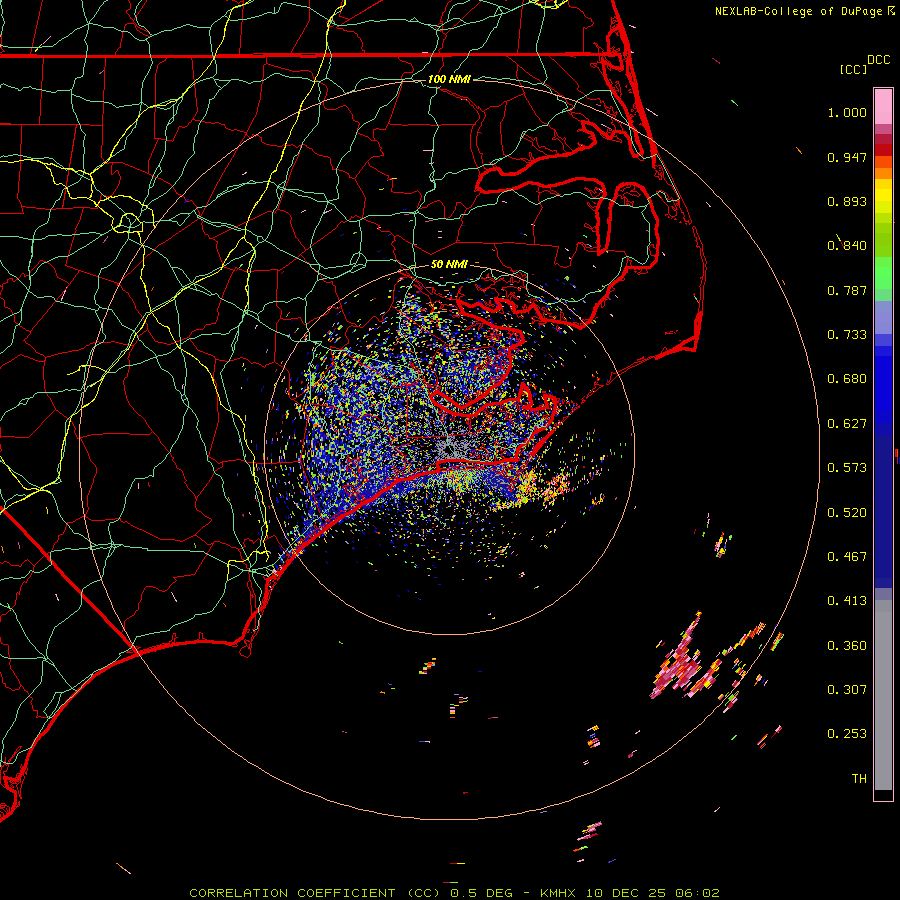The width and height of the screenshot is (900, 900).
Task: Select the 0.947 scale value
Action: pos(847,157)
